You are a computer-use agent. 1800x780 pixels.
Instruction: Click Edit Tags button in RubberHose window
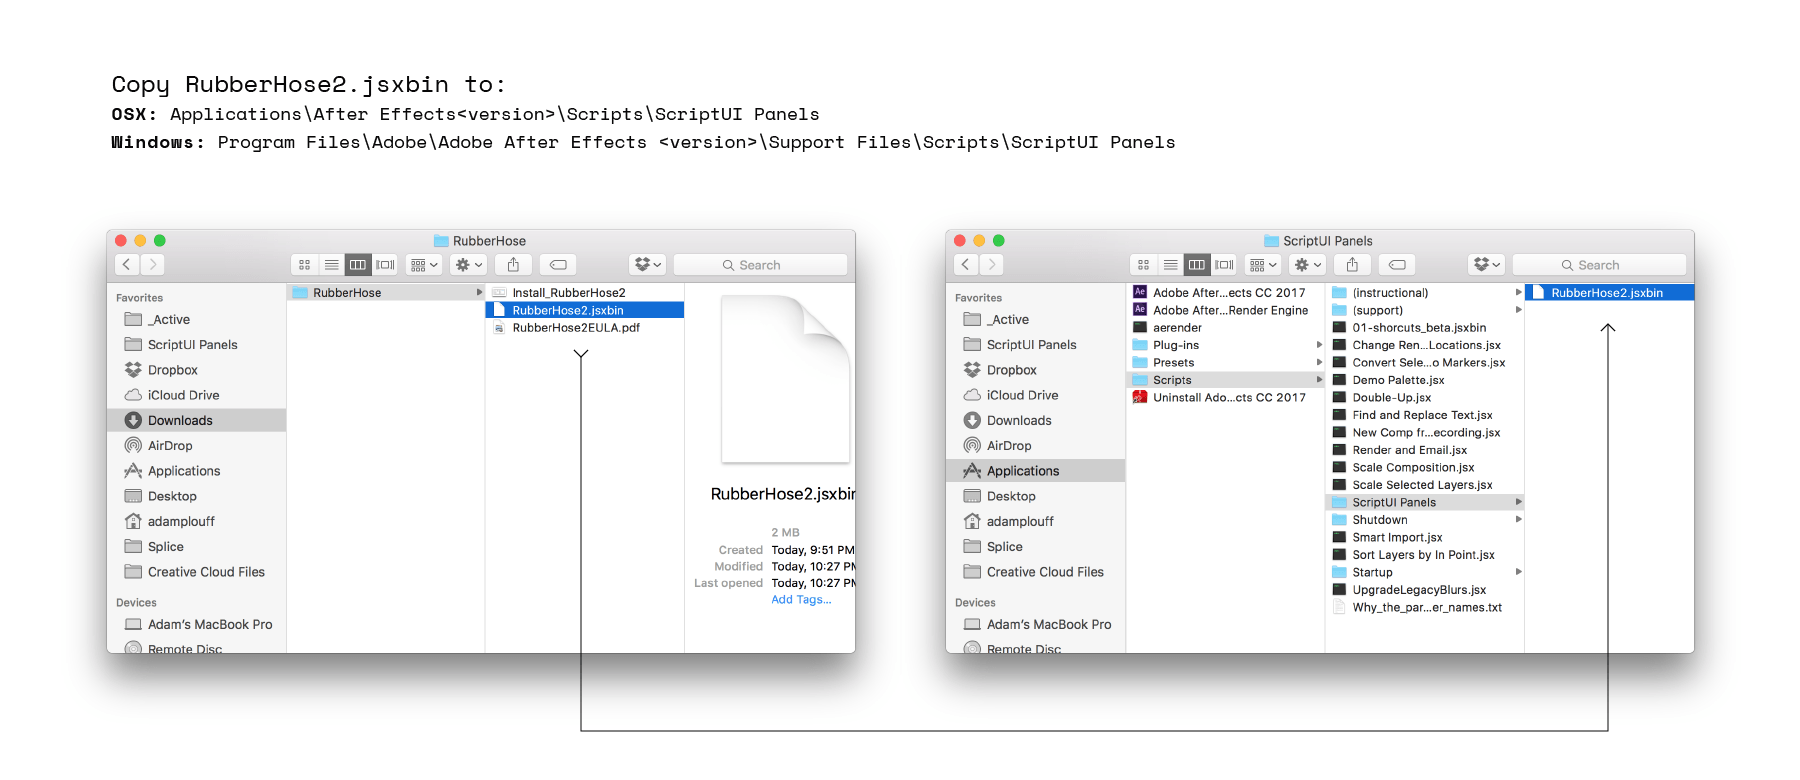[x=558, y=265]
